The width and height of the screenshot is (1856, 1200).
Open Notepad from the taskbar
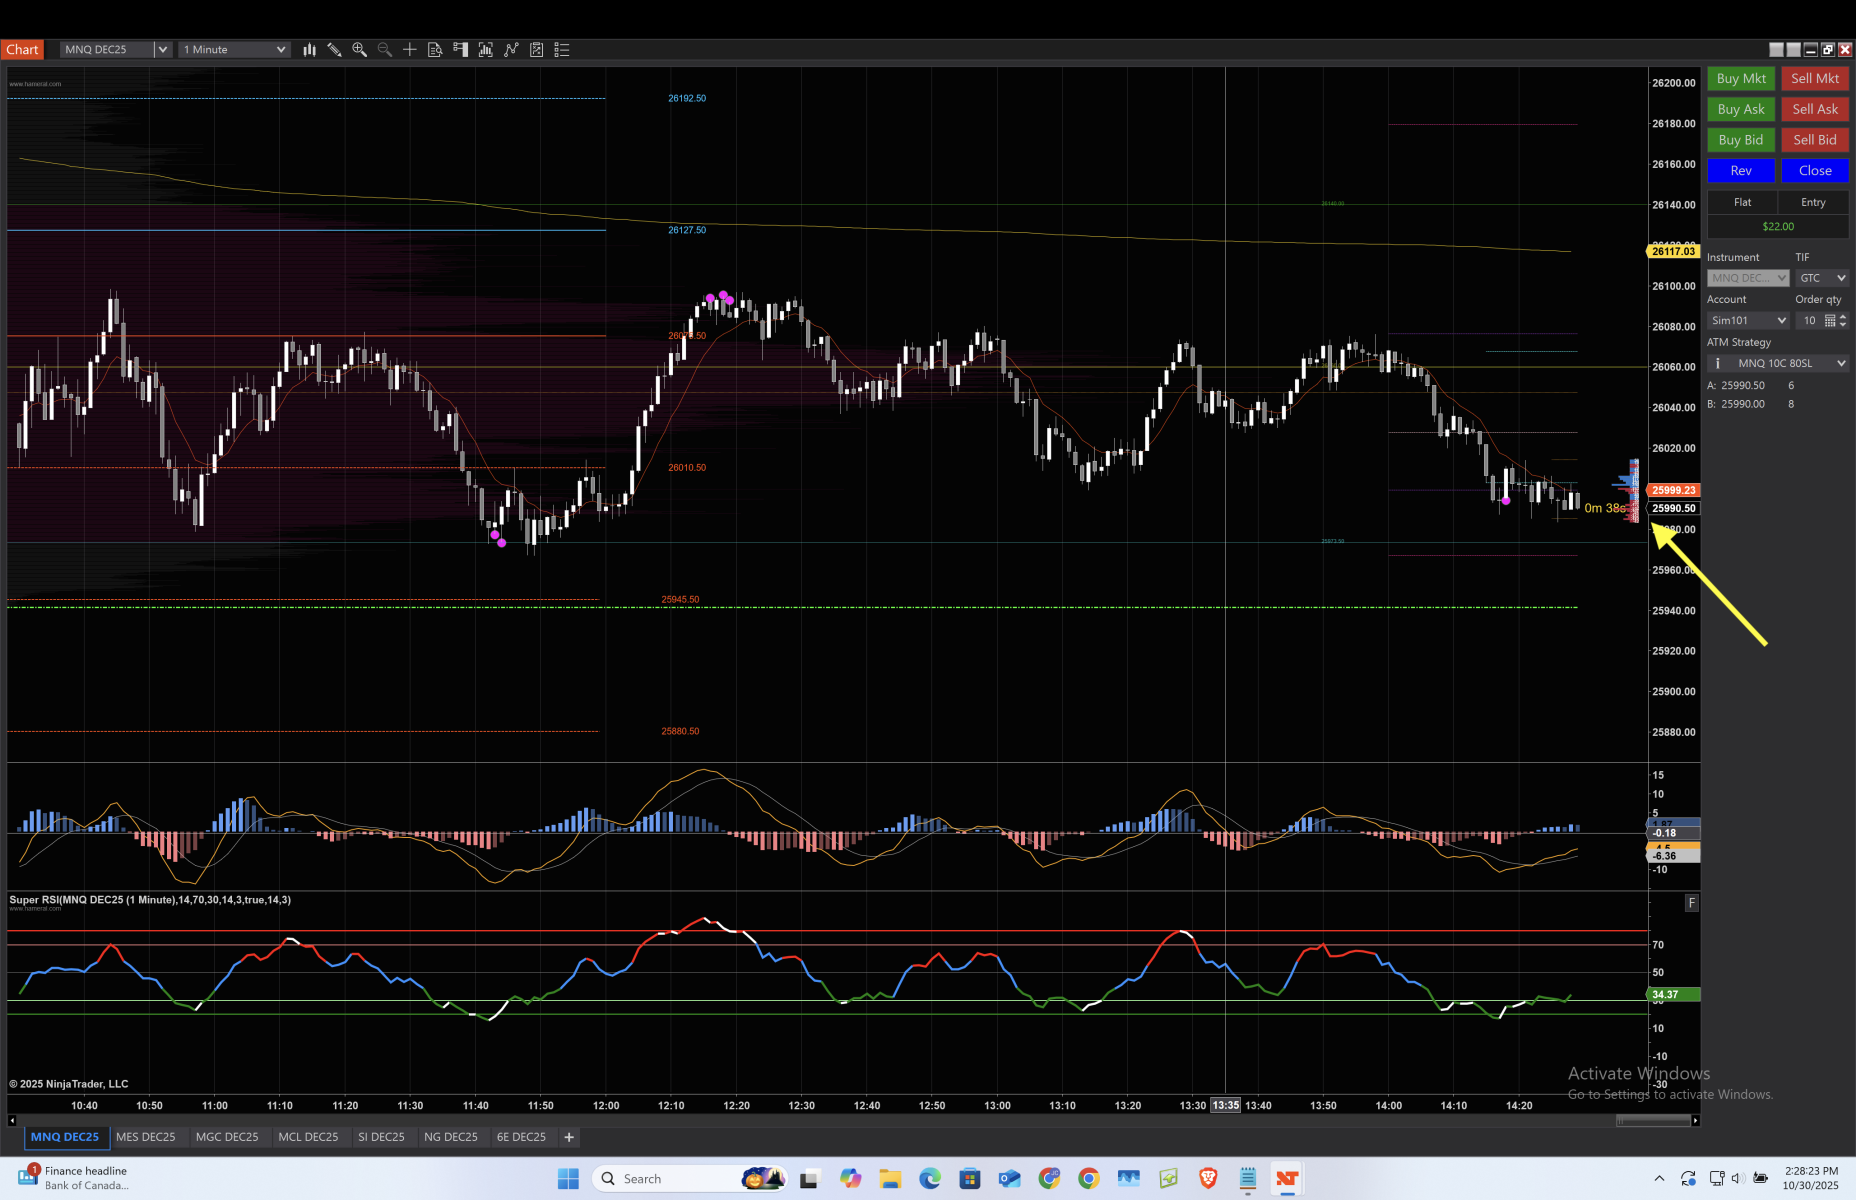[1247, 1179]
